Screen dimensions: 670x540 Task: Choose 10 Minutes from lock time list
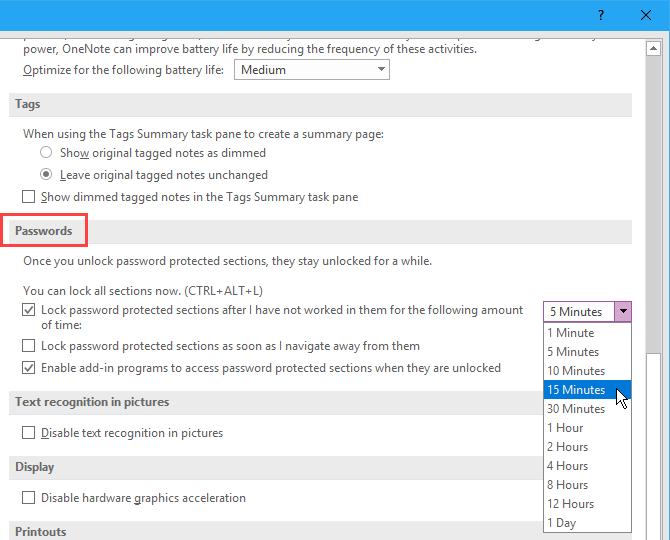coord(587,370)
